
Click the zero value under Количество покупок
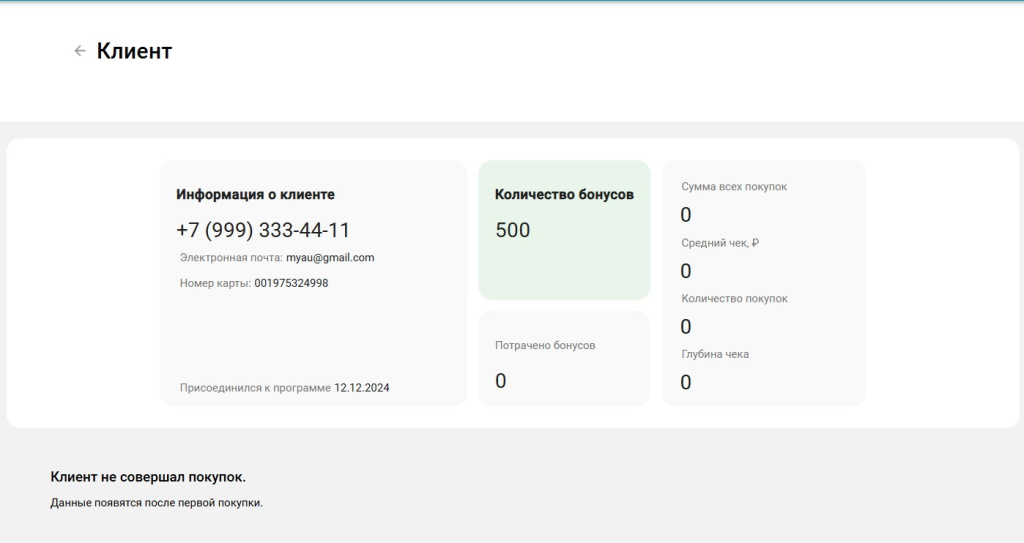point(686,326)
